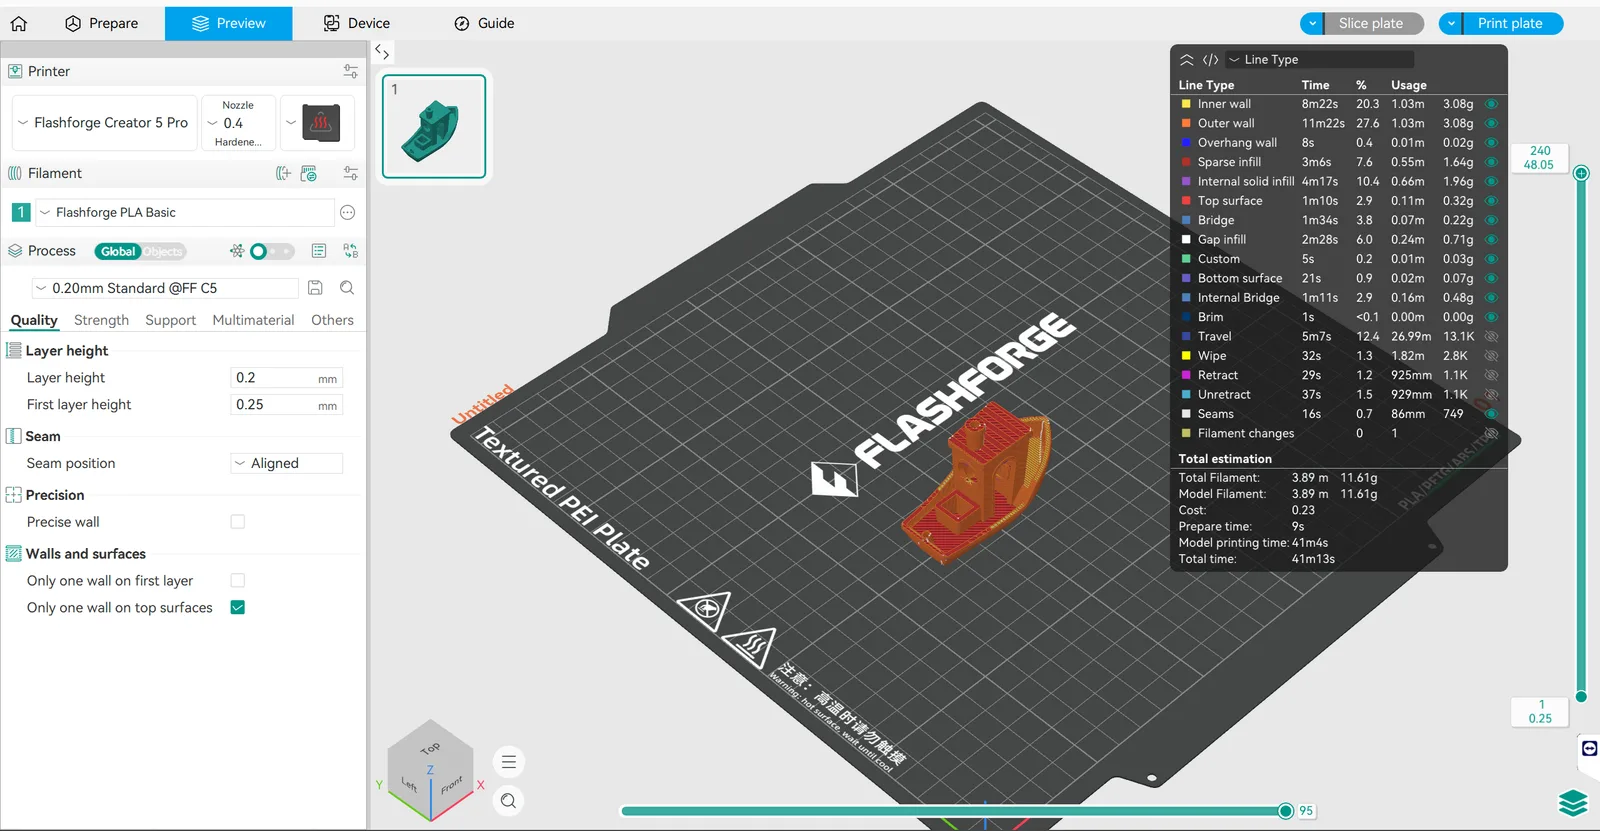Collapse the left sidebar panel arrow

382,52
